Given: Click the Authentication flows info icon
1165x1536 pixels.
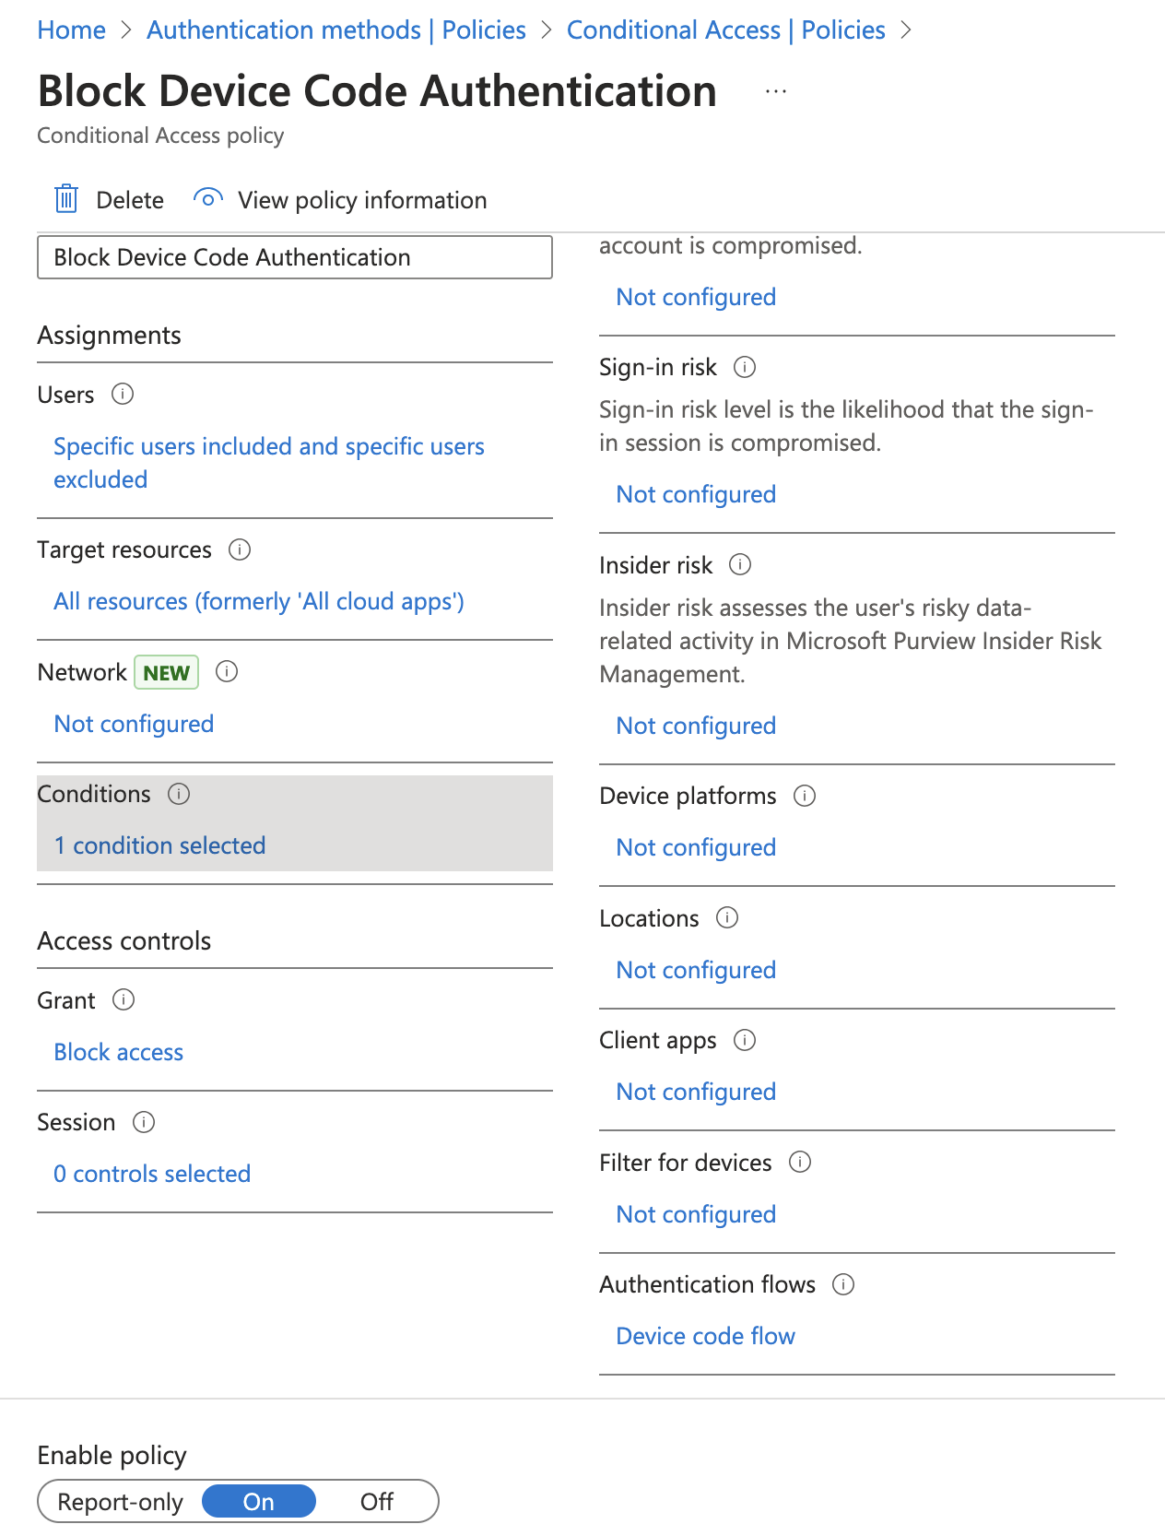Looking at the screenshot, I should (843, 1284).
